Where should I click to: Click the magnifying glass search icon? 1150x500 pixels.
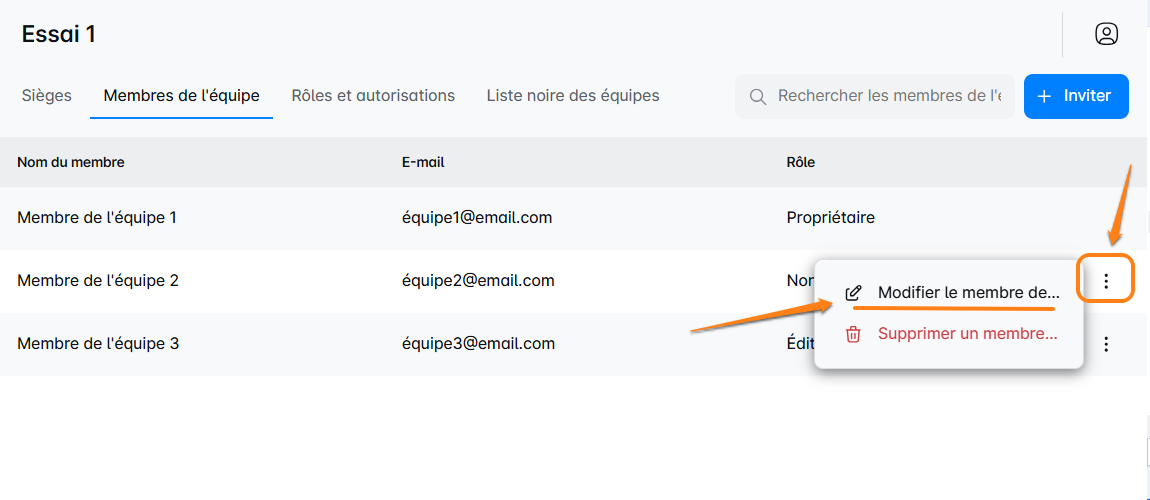point(758,97)
